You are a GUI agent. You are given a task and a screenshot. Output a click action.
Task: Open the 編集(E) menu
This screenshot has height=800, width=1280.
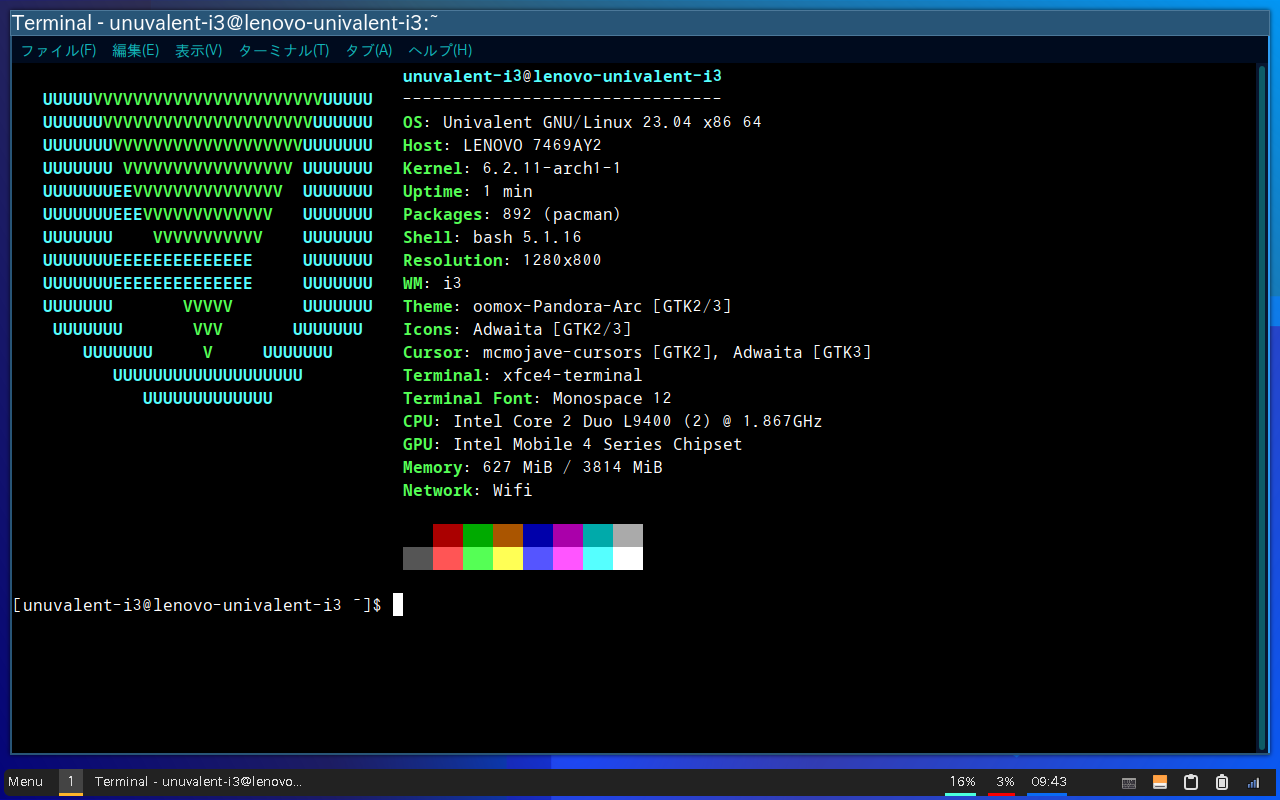point(135,50)
